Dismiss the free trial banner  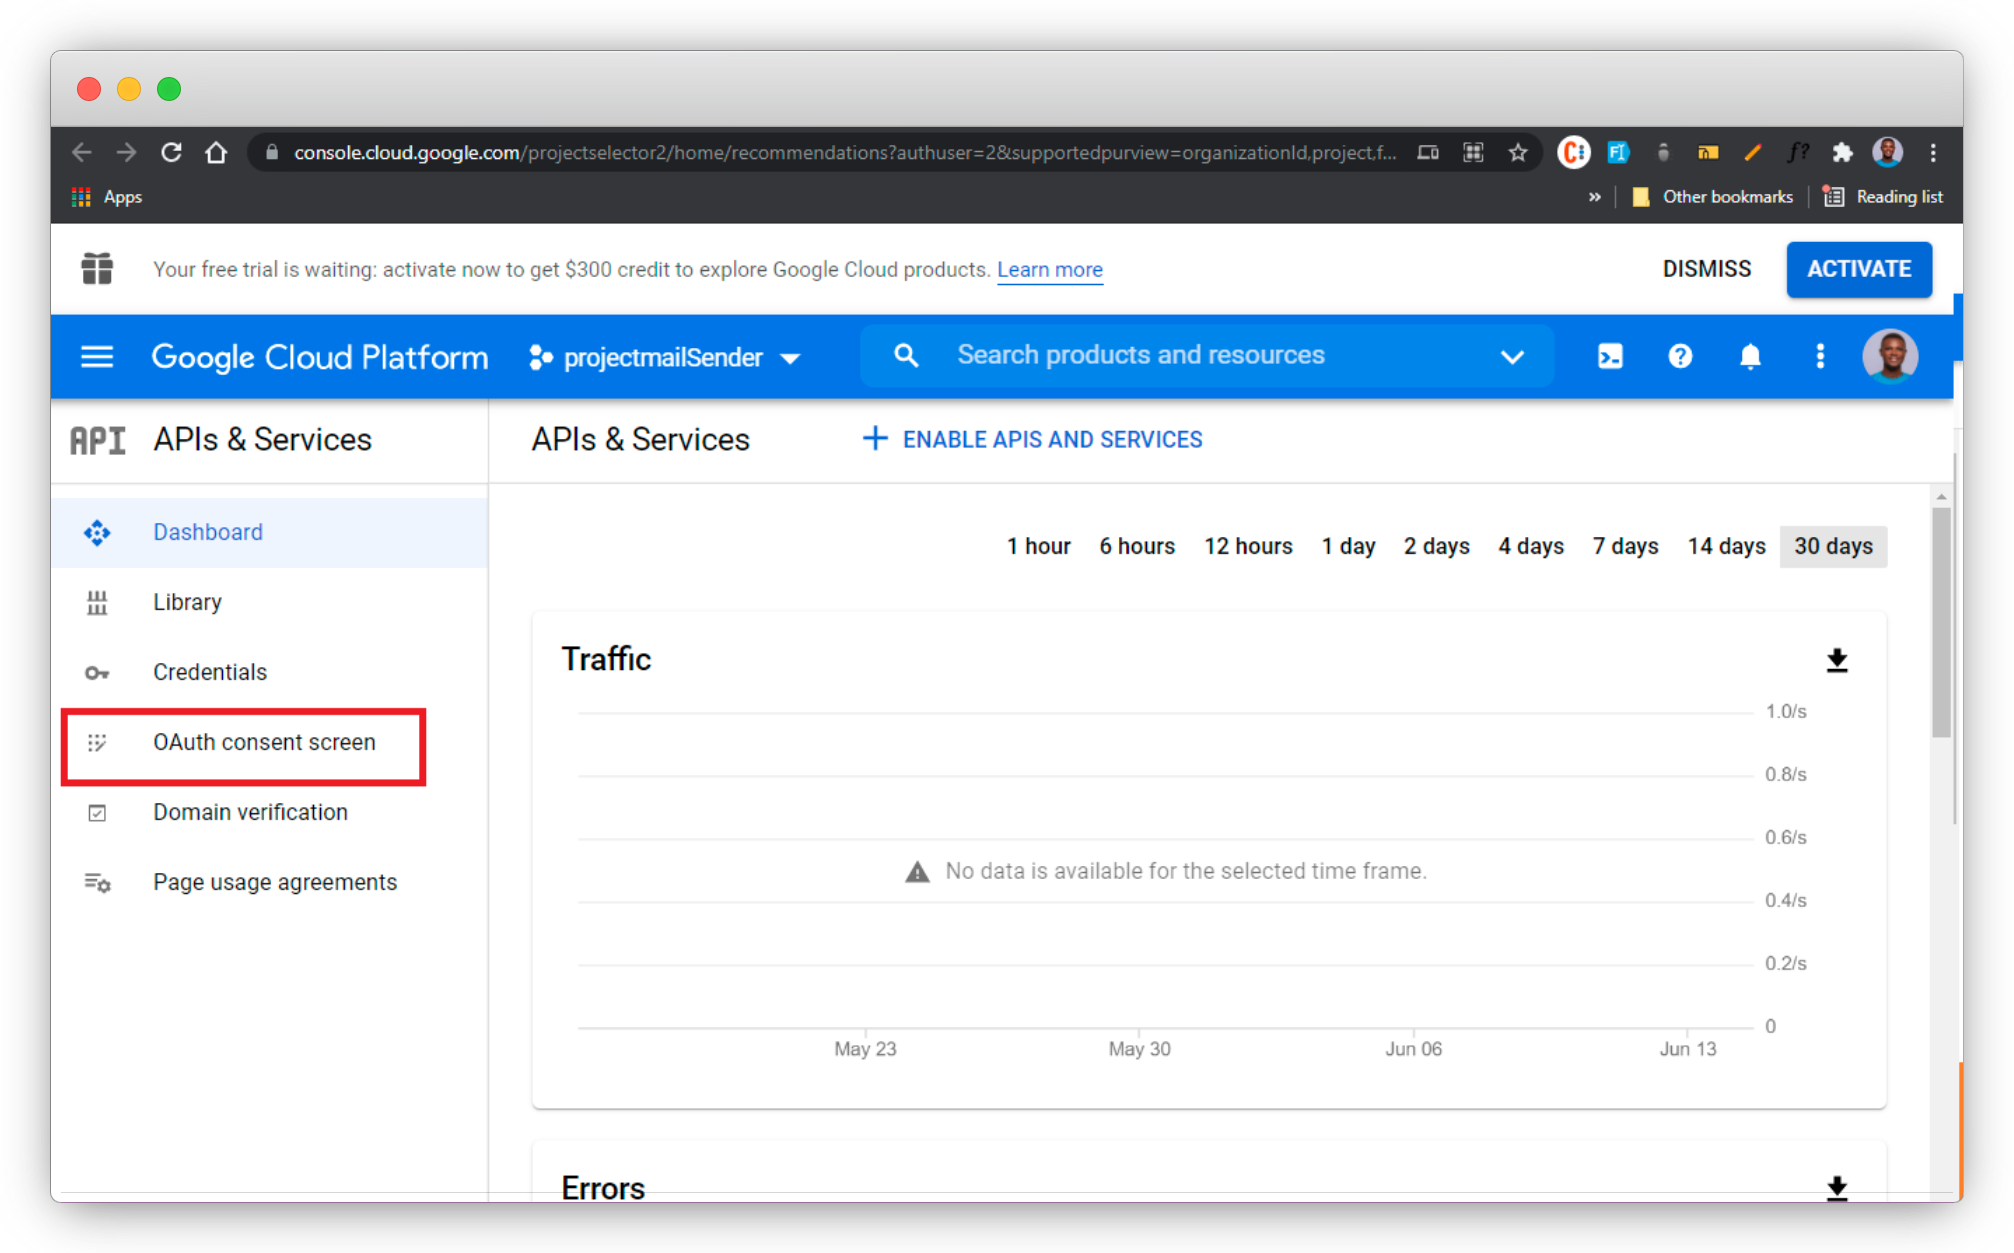[x=1707, y=269]
